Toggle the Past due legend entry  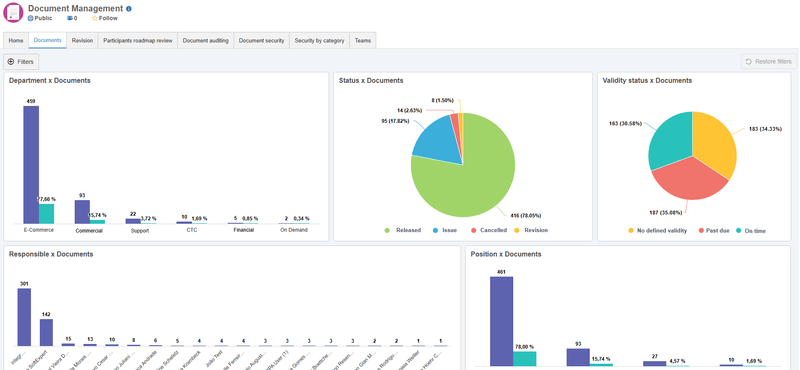[712, 231]
